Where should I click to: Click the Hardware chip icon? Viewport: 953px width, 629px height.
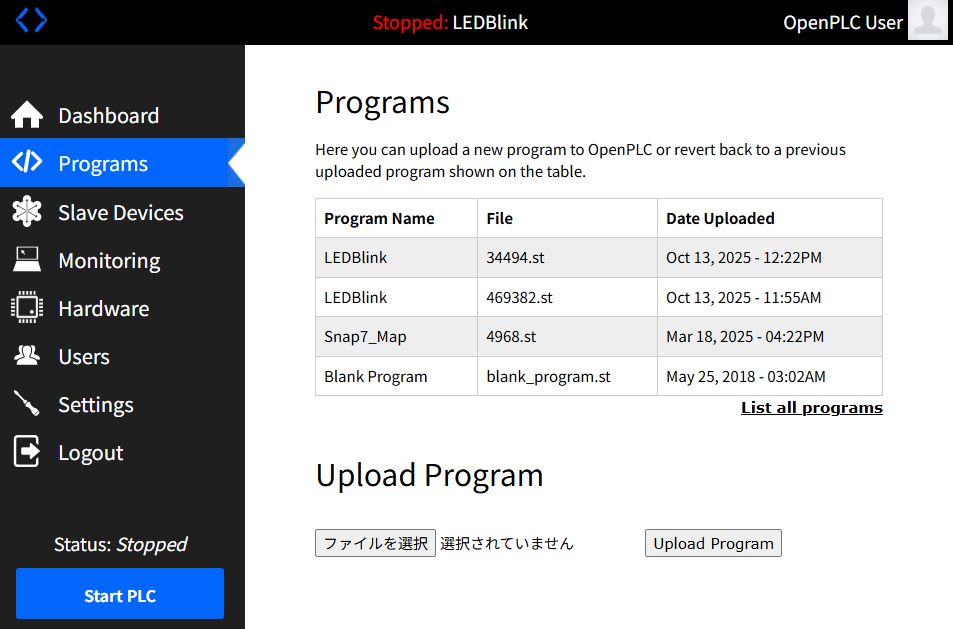27,308
